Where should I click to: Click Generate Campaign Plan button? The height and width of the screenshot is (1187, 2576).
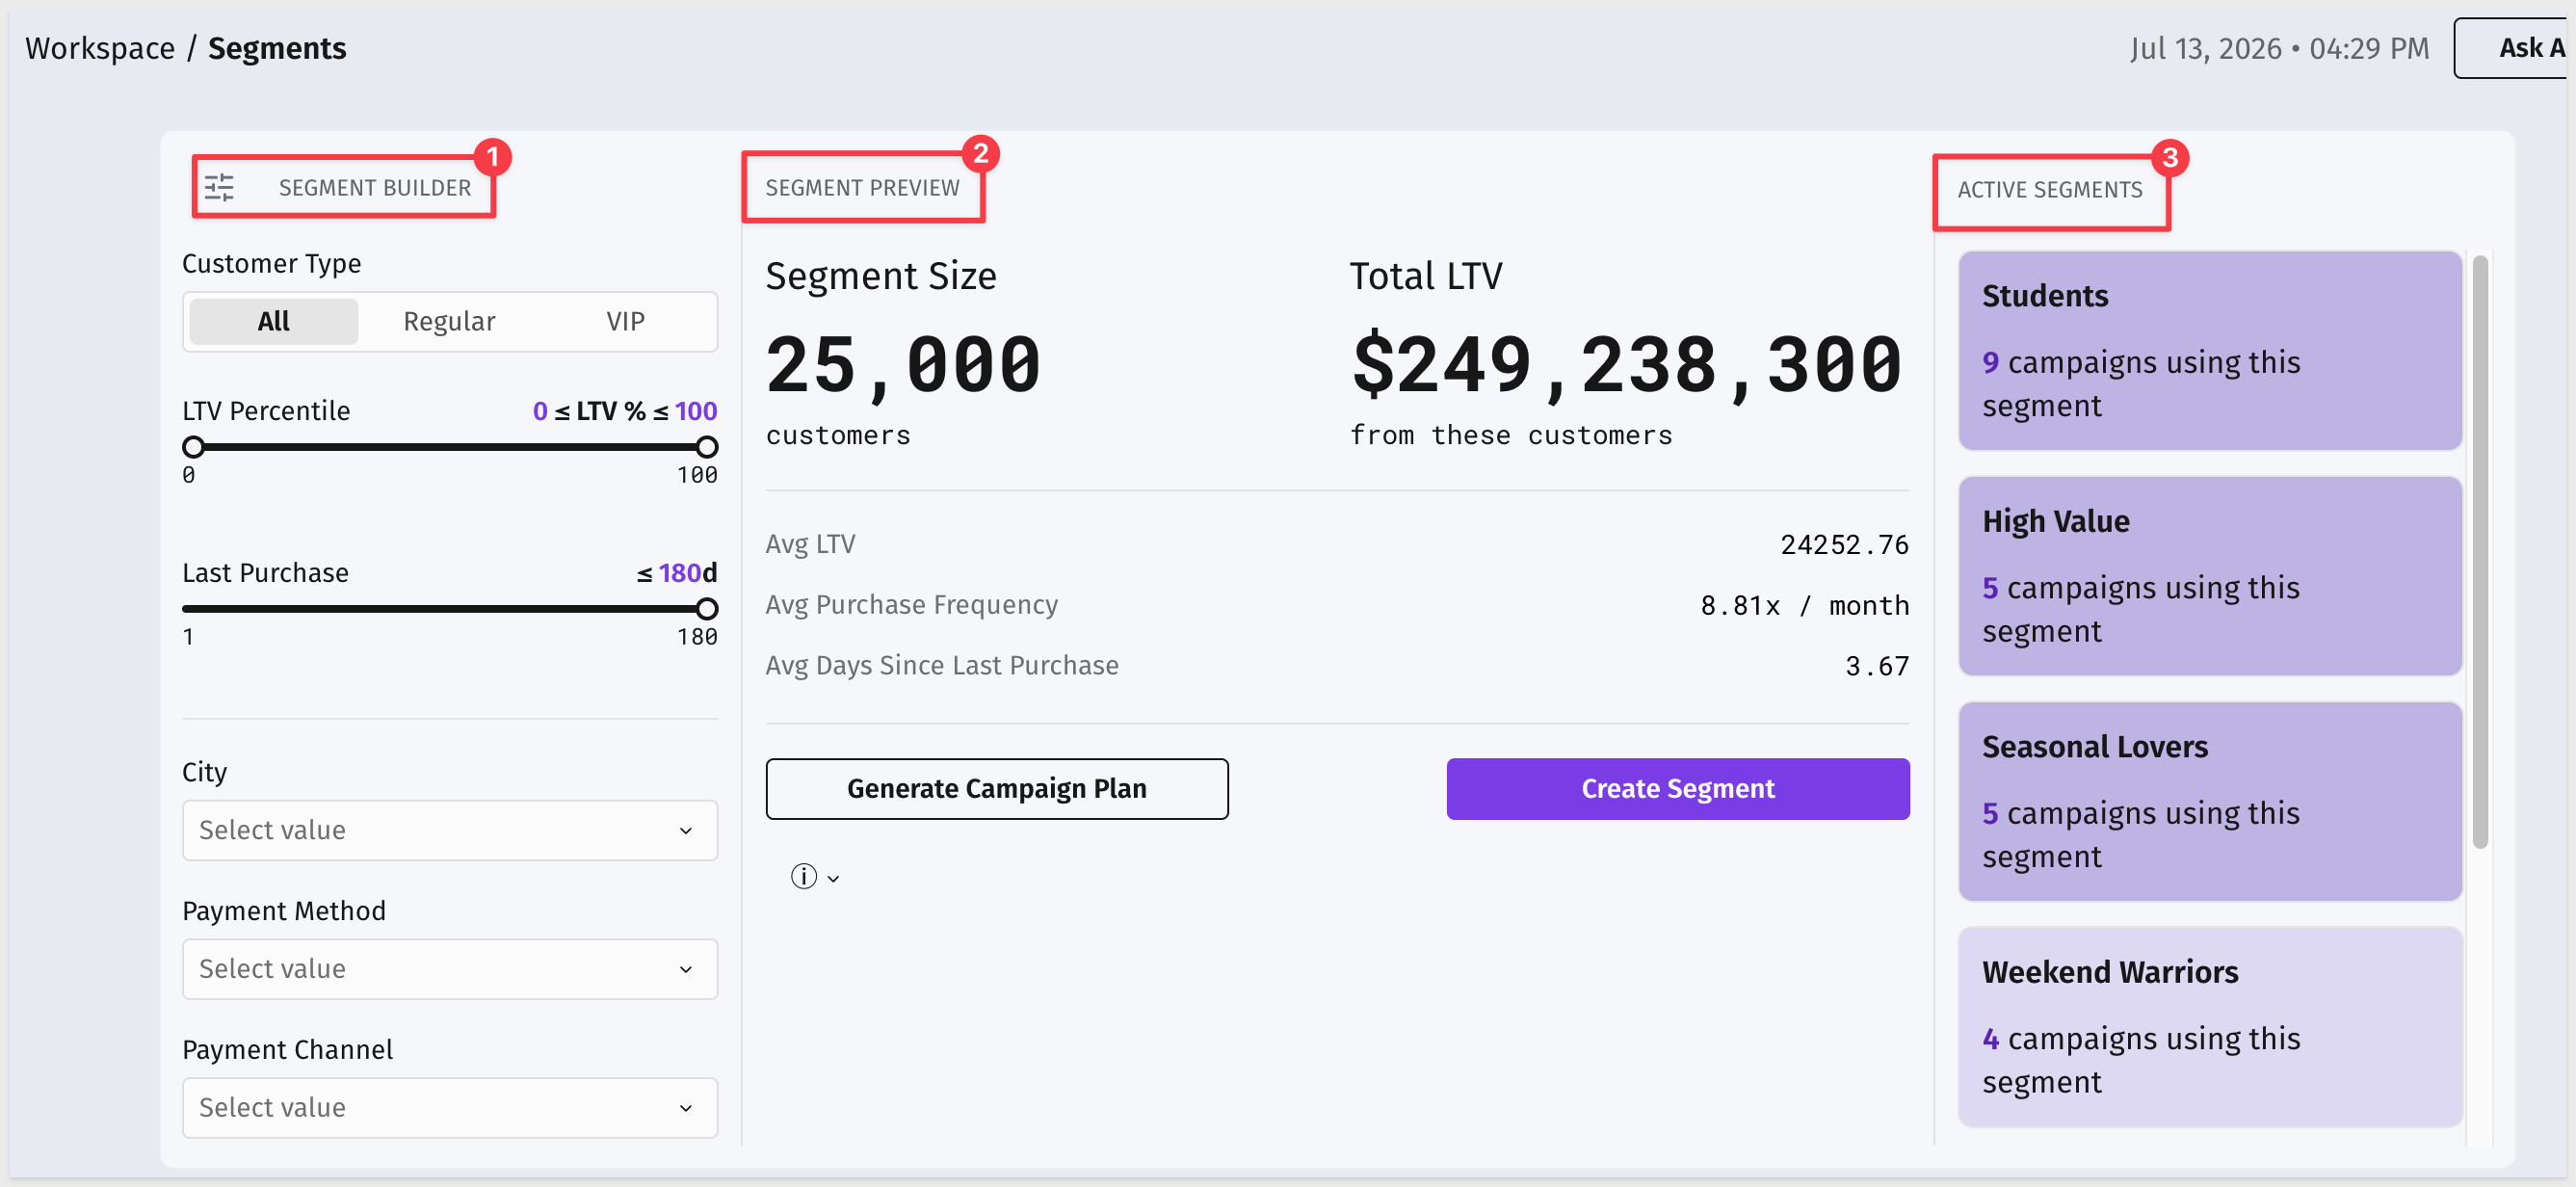pyautogui.click(x=997, y=788)
